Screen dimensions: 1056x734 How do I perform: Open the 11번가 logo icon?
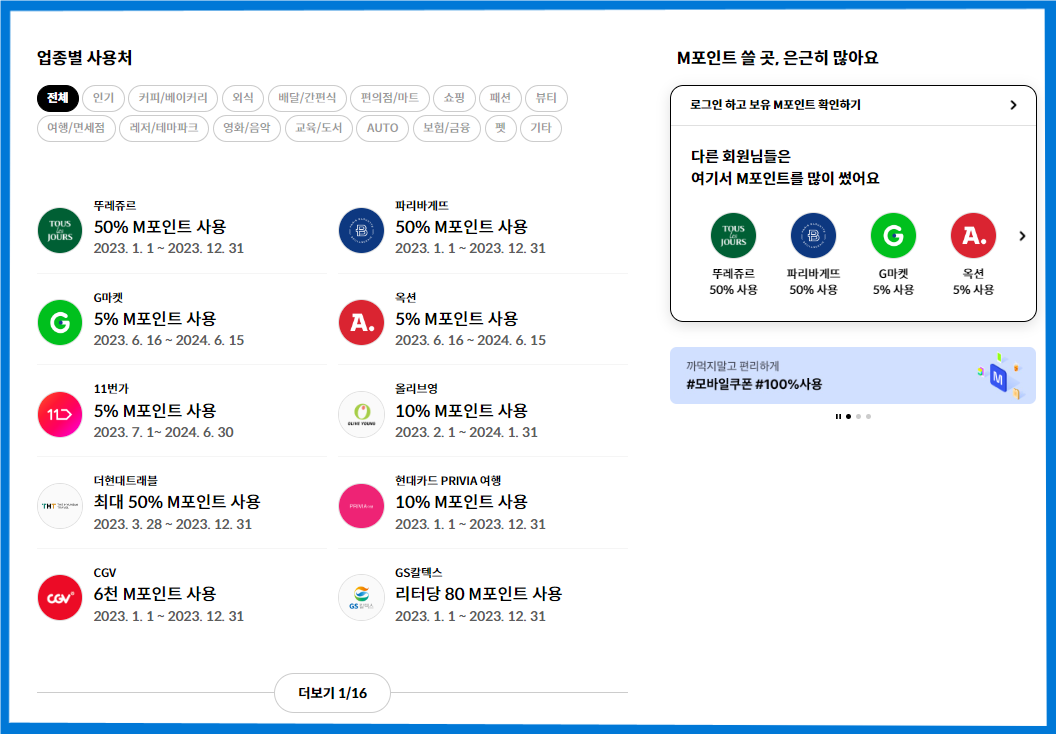coord(60,414)
